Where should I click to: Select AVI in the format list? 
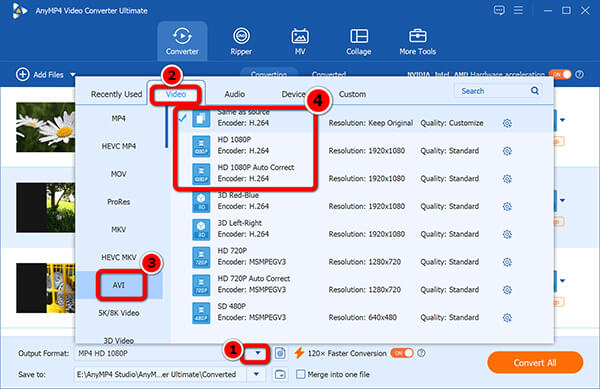pos(119,285)
